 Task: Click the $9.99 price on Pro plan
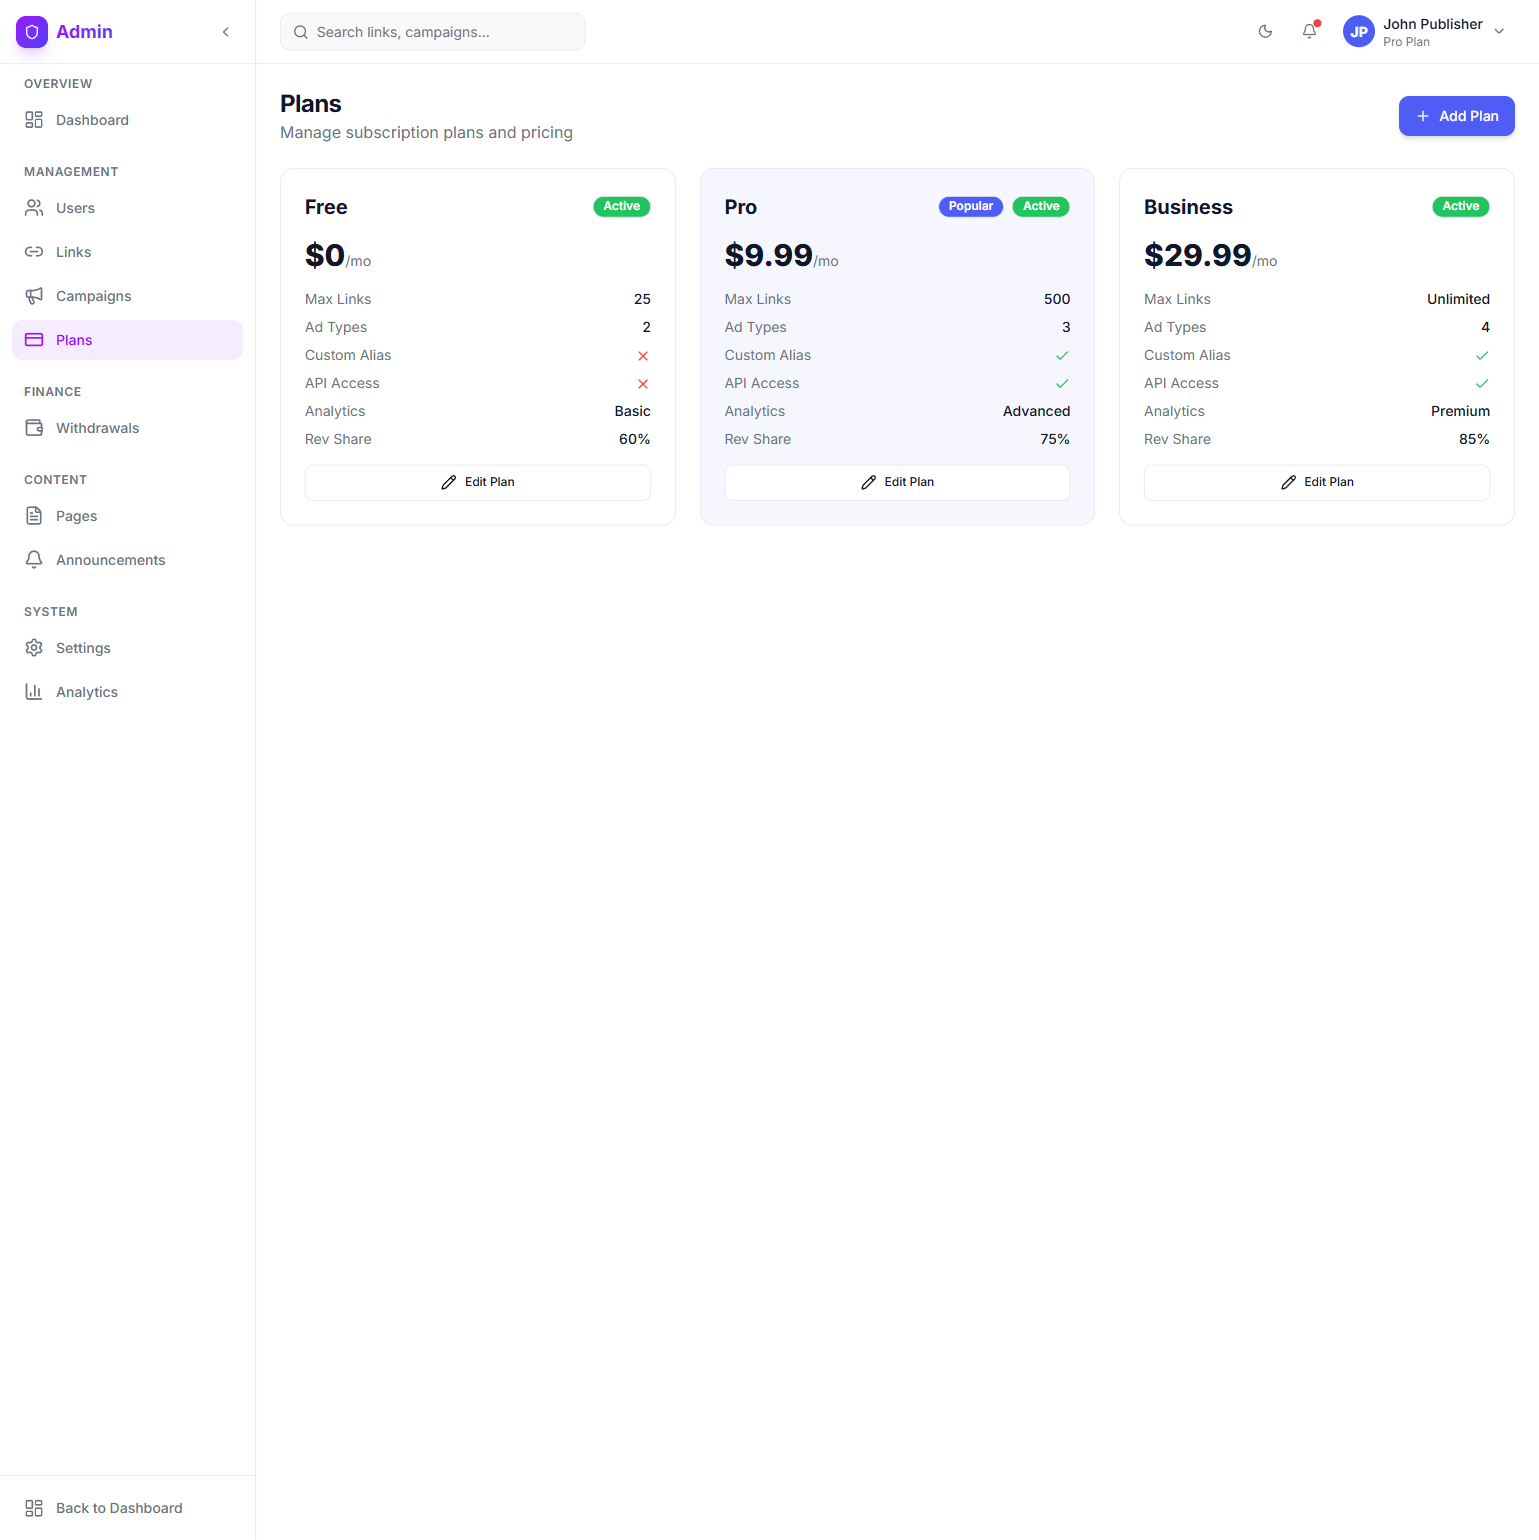(x=769, y=255)
